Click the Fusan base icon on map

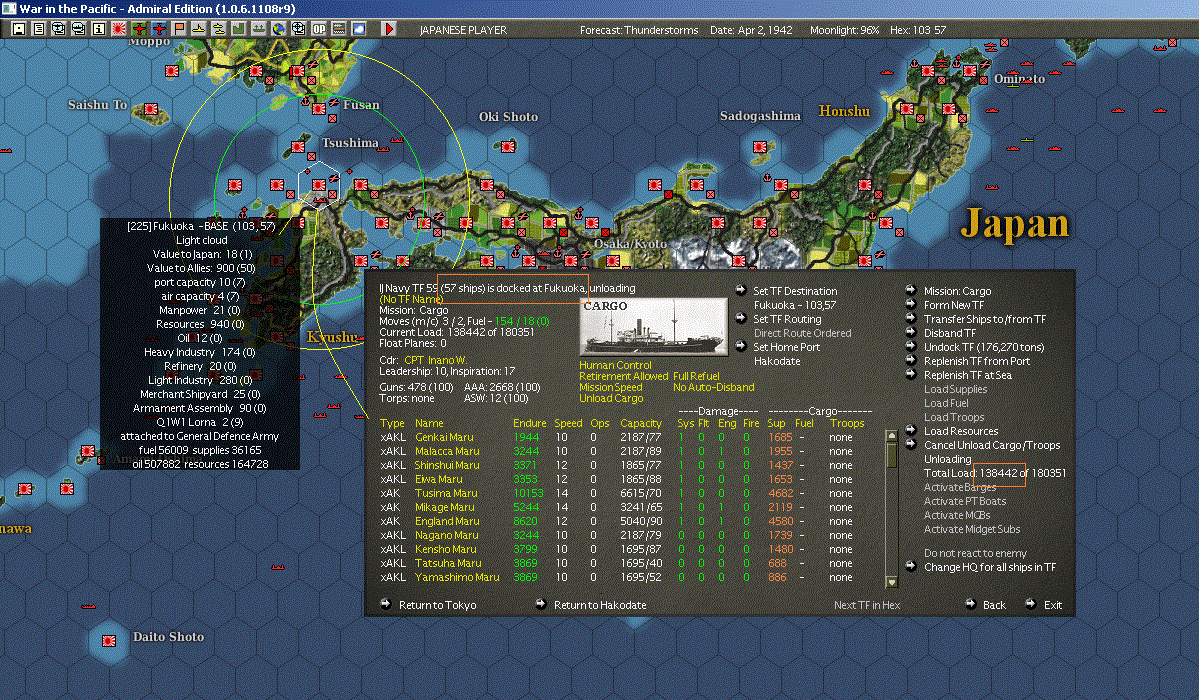tap(318, 109)
